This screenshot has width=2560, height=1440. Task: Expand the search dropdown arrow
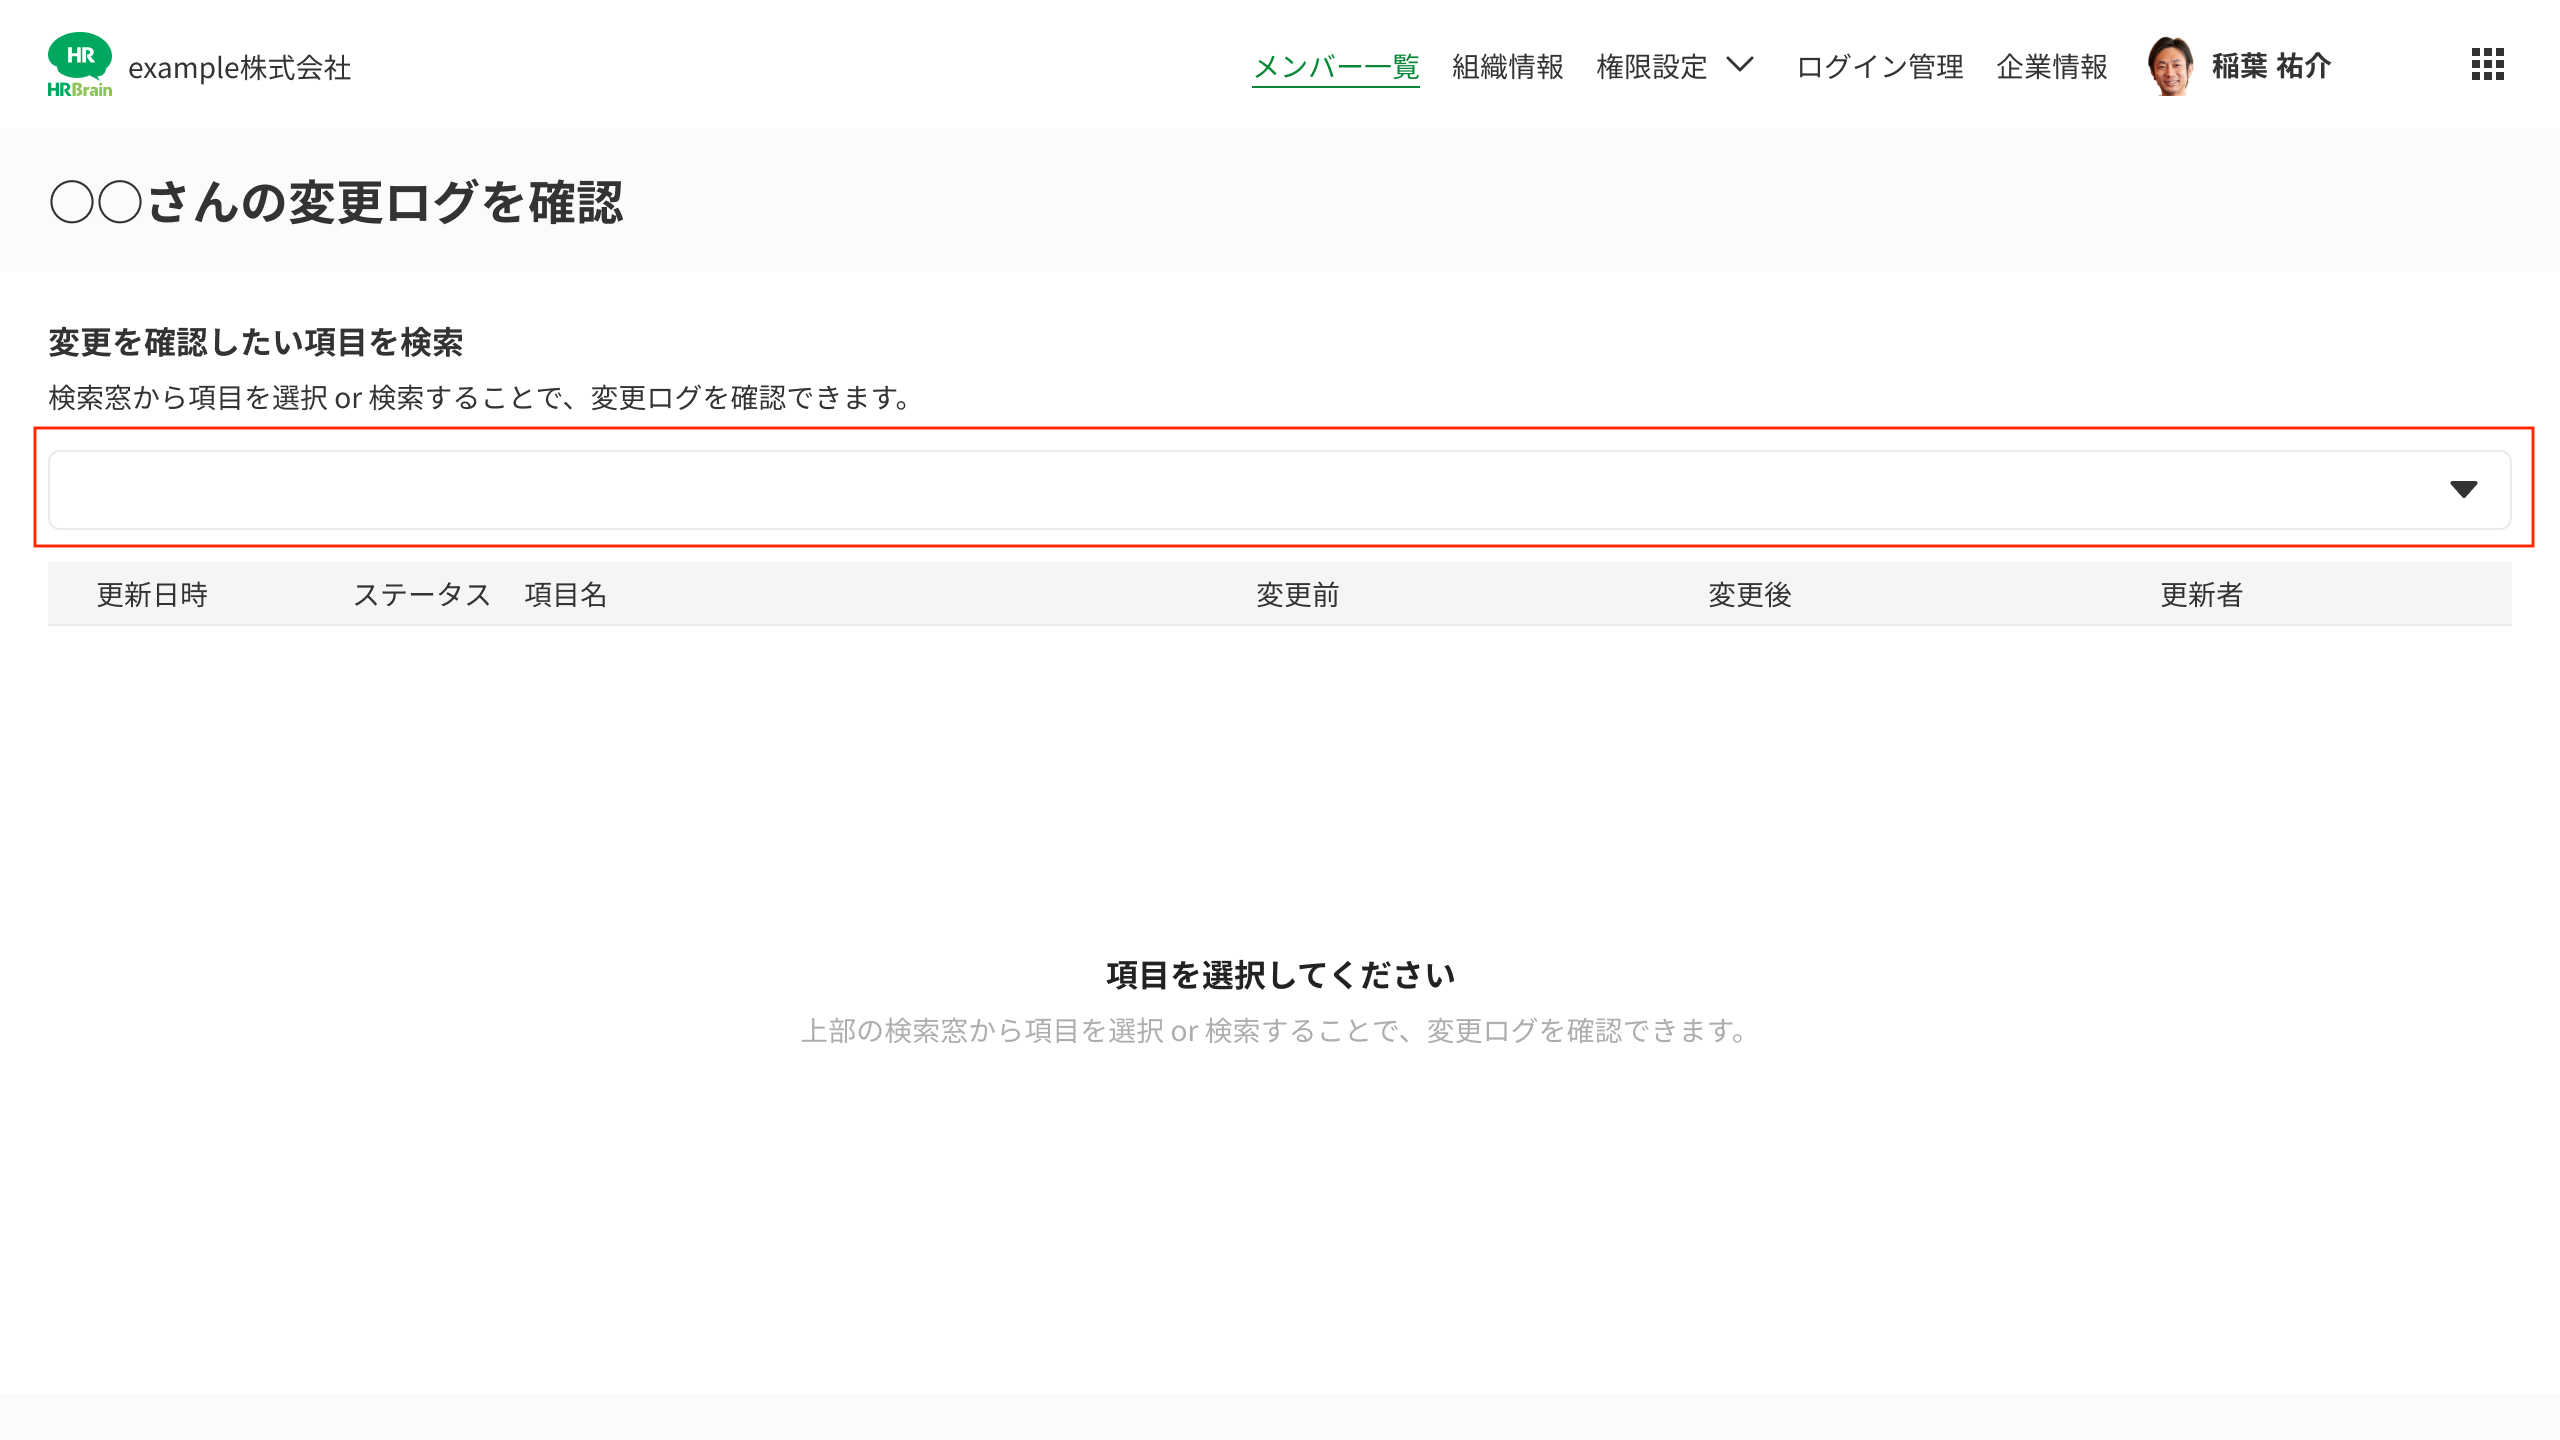point(2463,489)
